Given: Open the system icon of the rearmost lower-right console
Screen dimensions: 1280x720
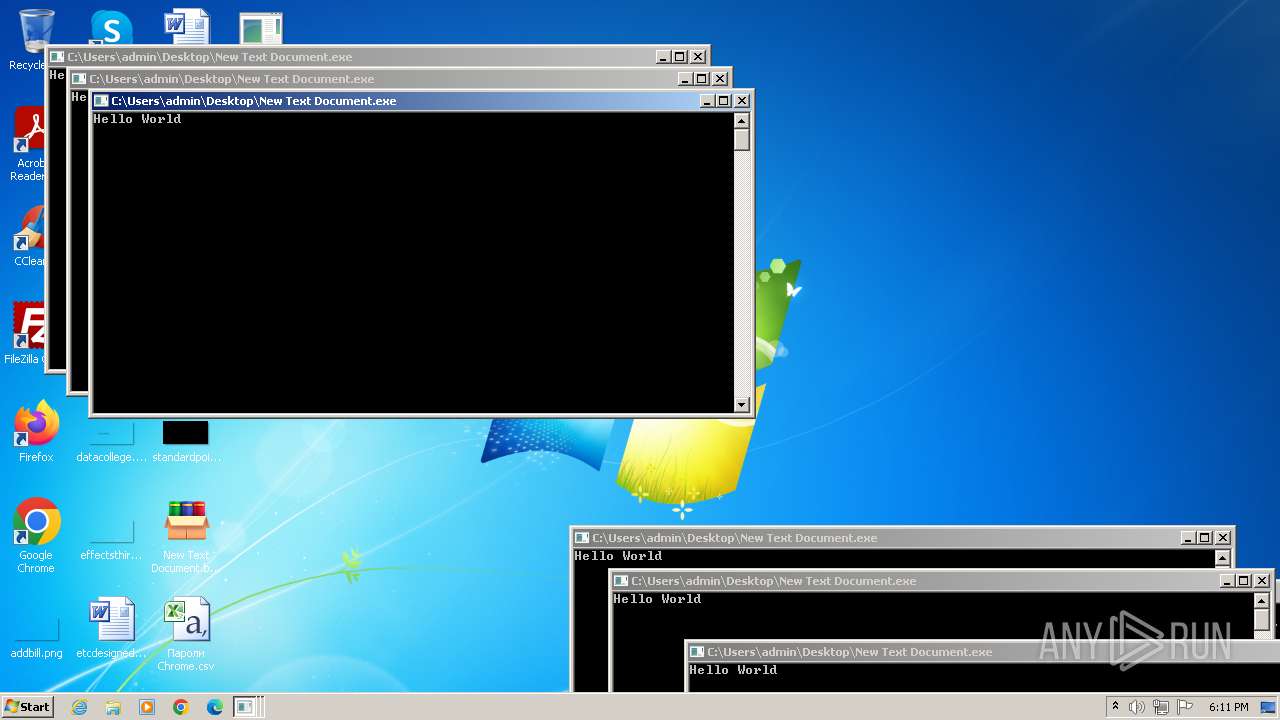Looking at the screenshot, I should [x=582, y=538].
